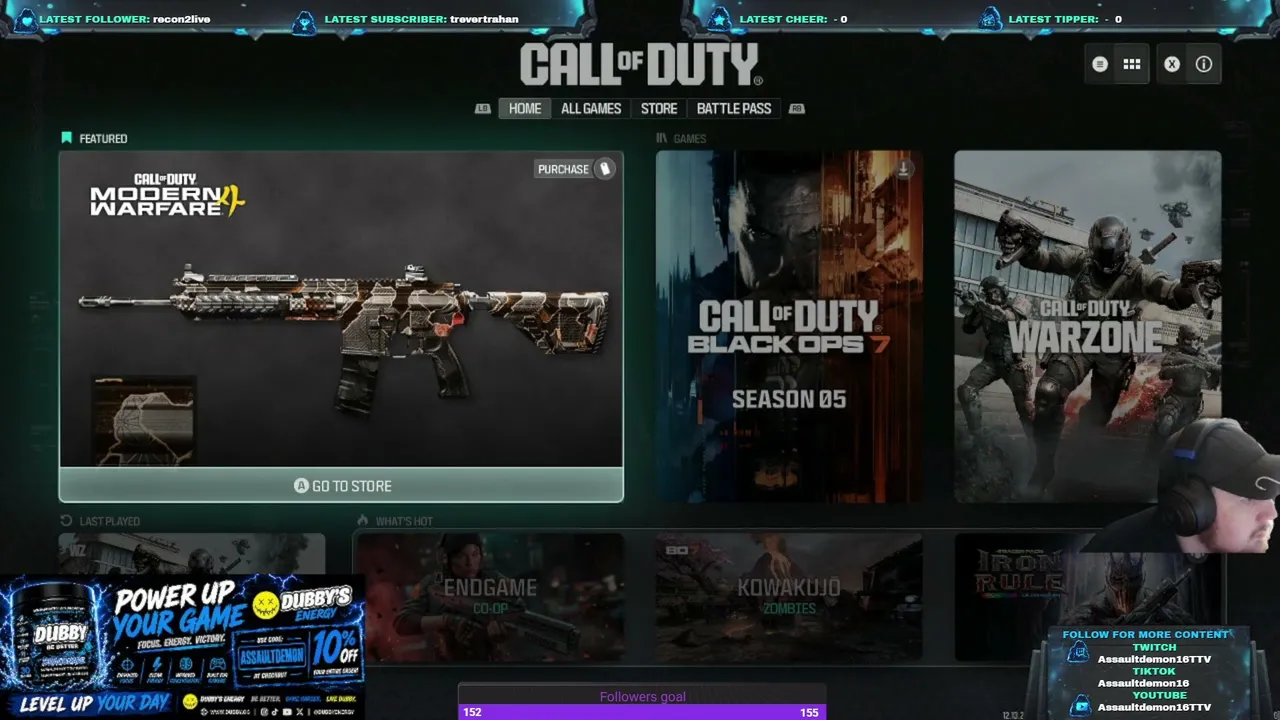Click the WHAT'S HOT flame icon

tap(363, 521)
